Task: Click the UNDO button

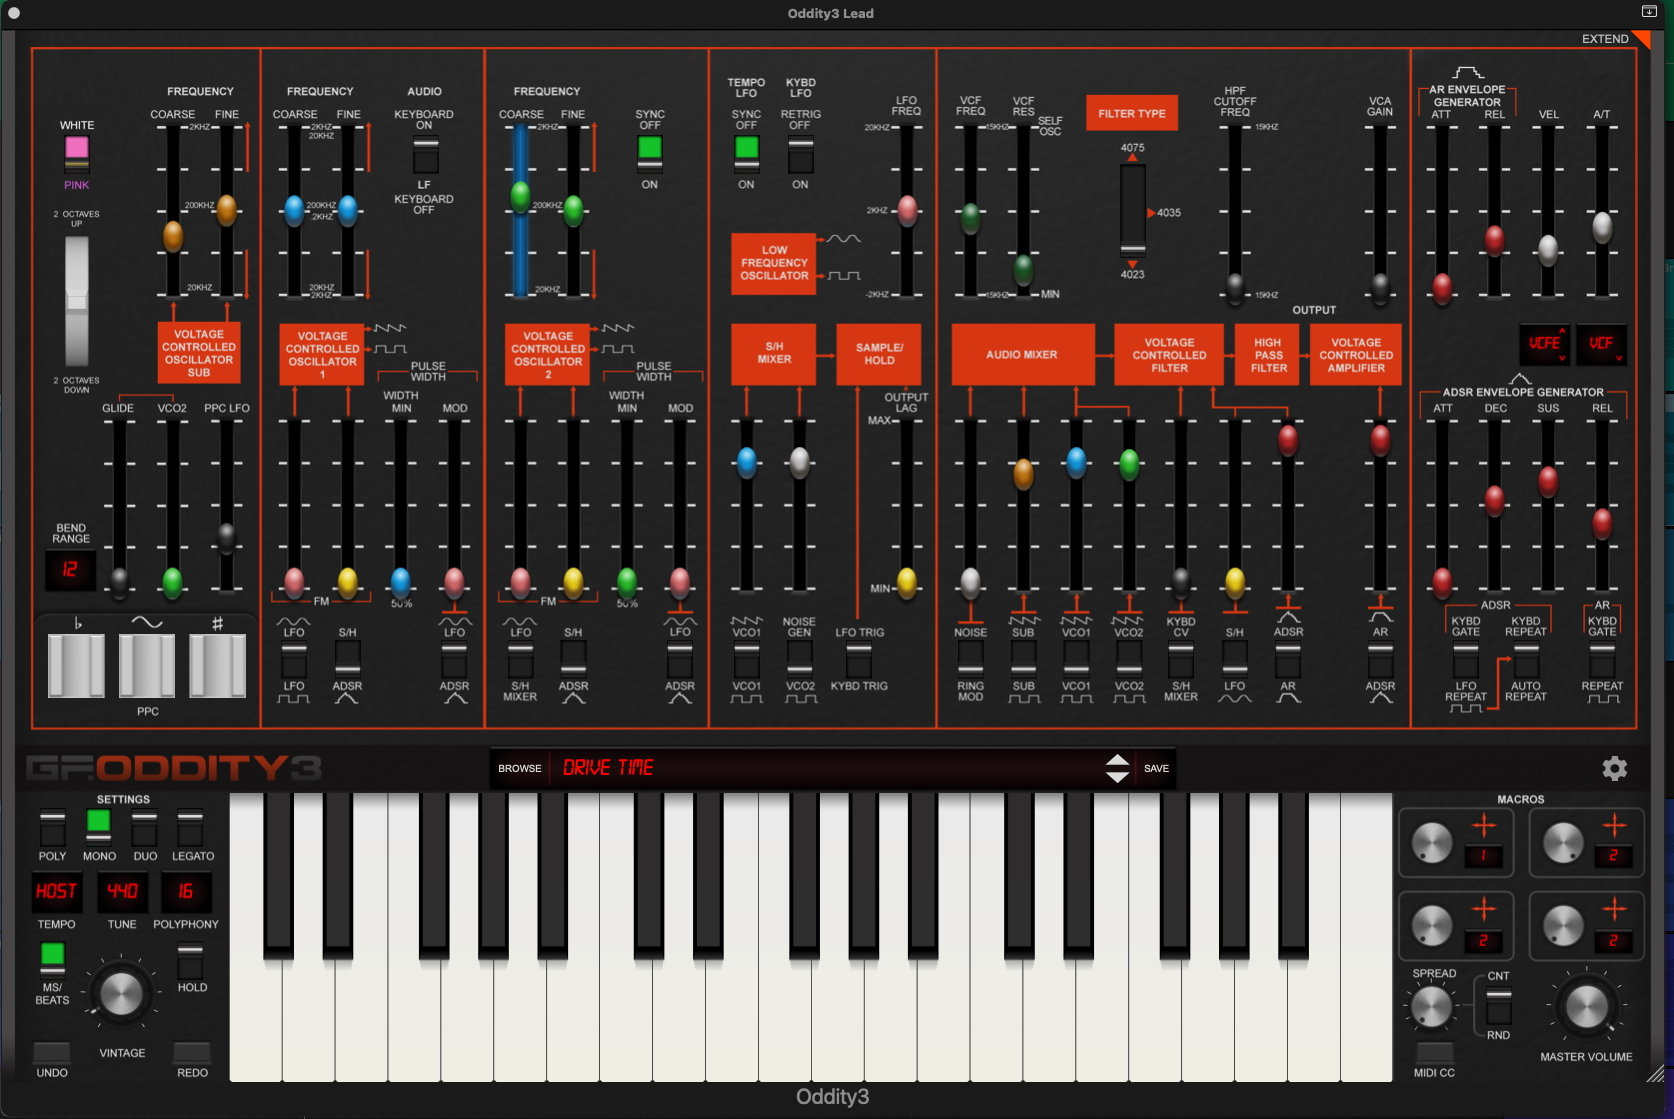Action: click(52, 1053)
